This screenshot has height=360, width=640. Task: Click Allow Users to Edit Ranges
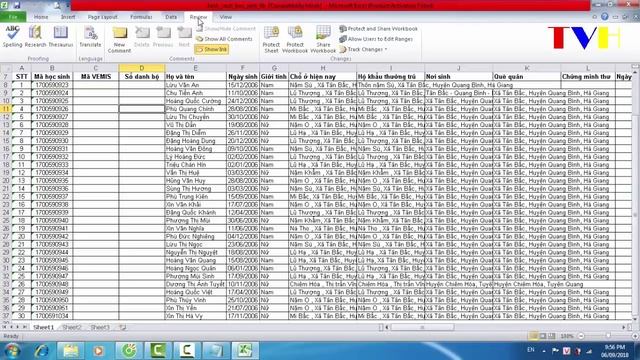376,39
